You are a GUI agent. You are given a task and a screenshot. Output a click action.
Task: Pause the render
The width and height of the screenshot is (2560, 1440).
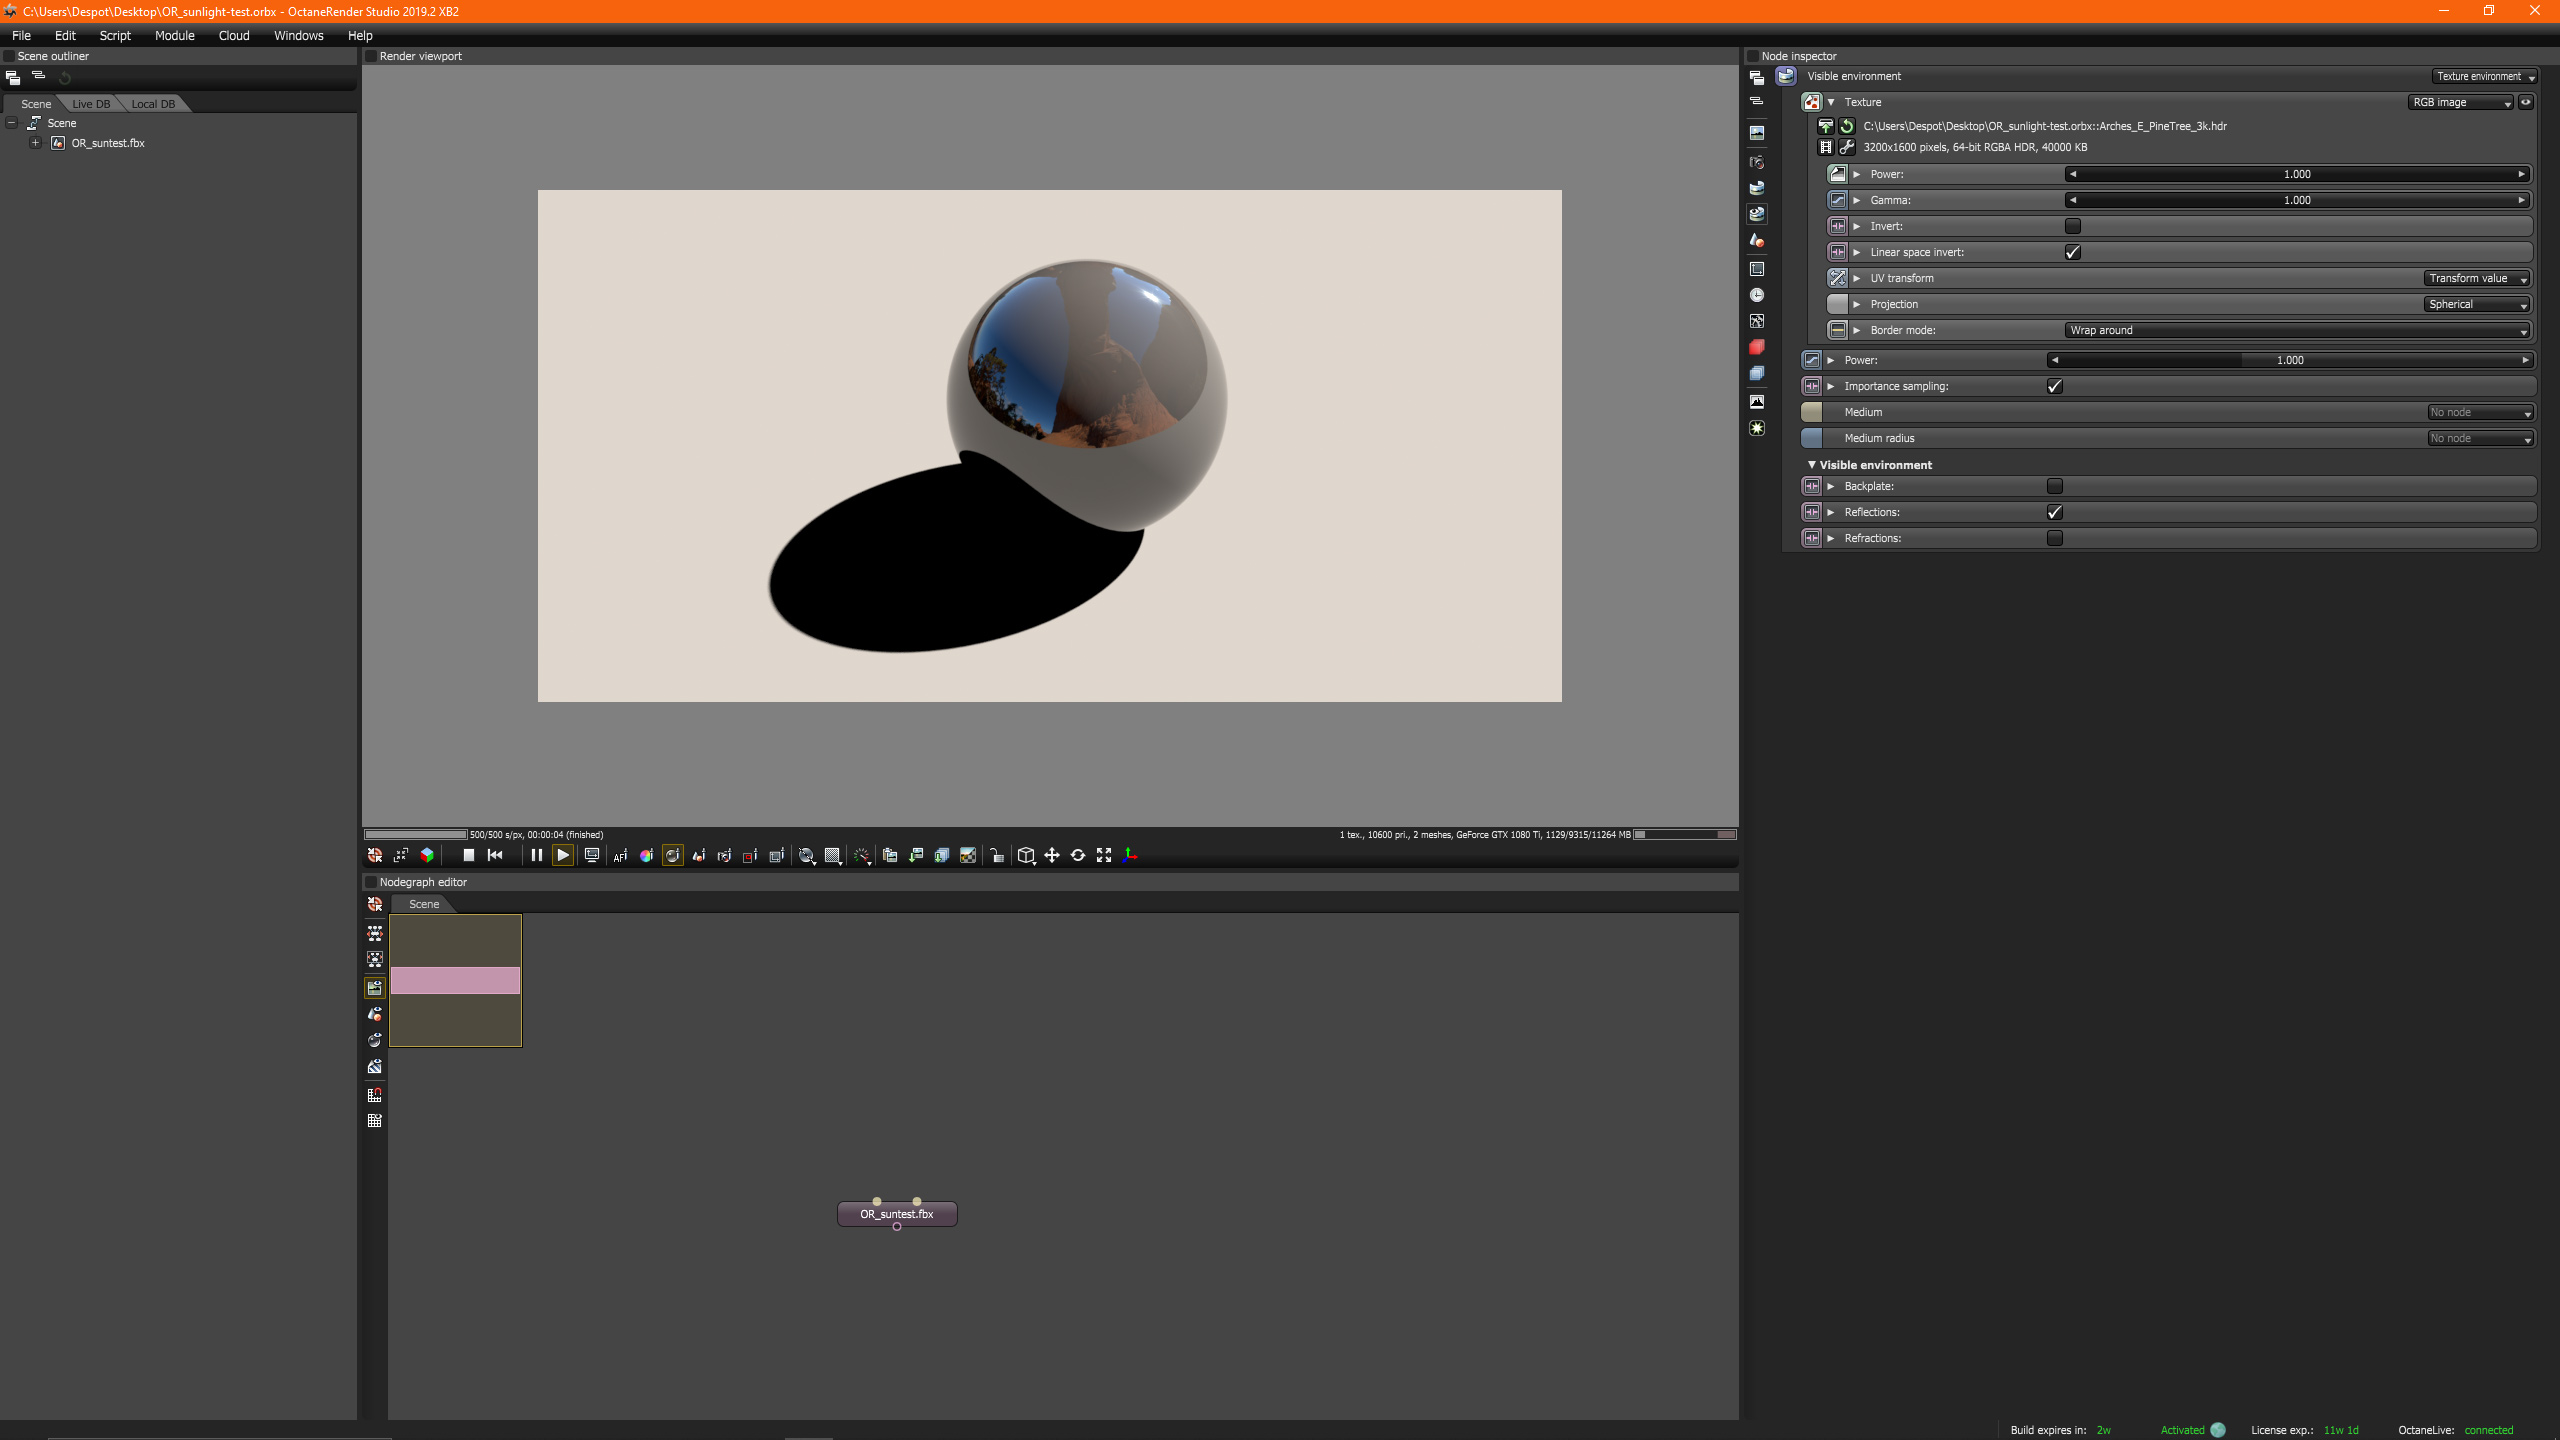tap(536, 855)
